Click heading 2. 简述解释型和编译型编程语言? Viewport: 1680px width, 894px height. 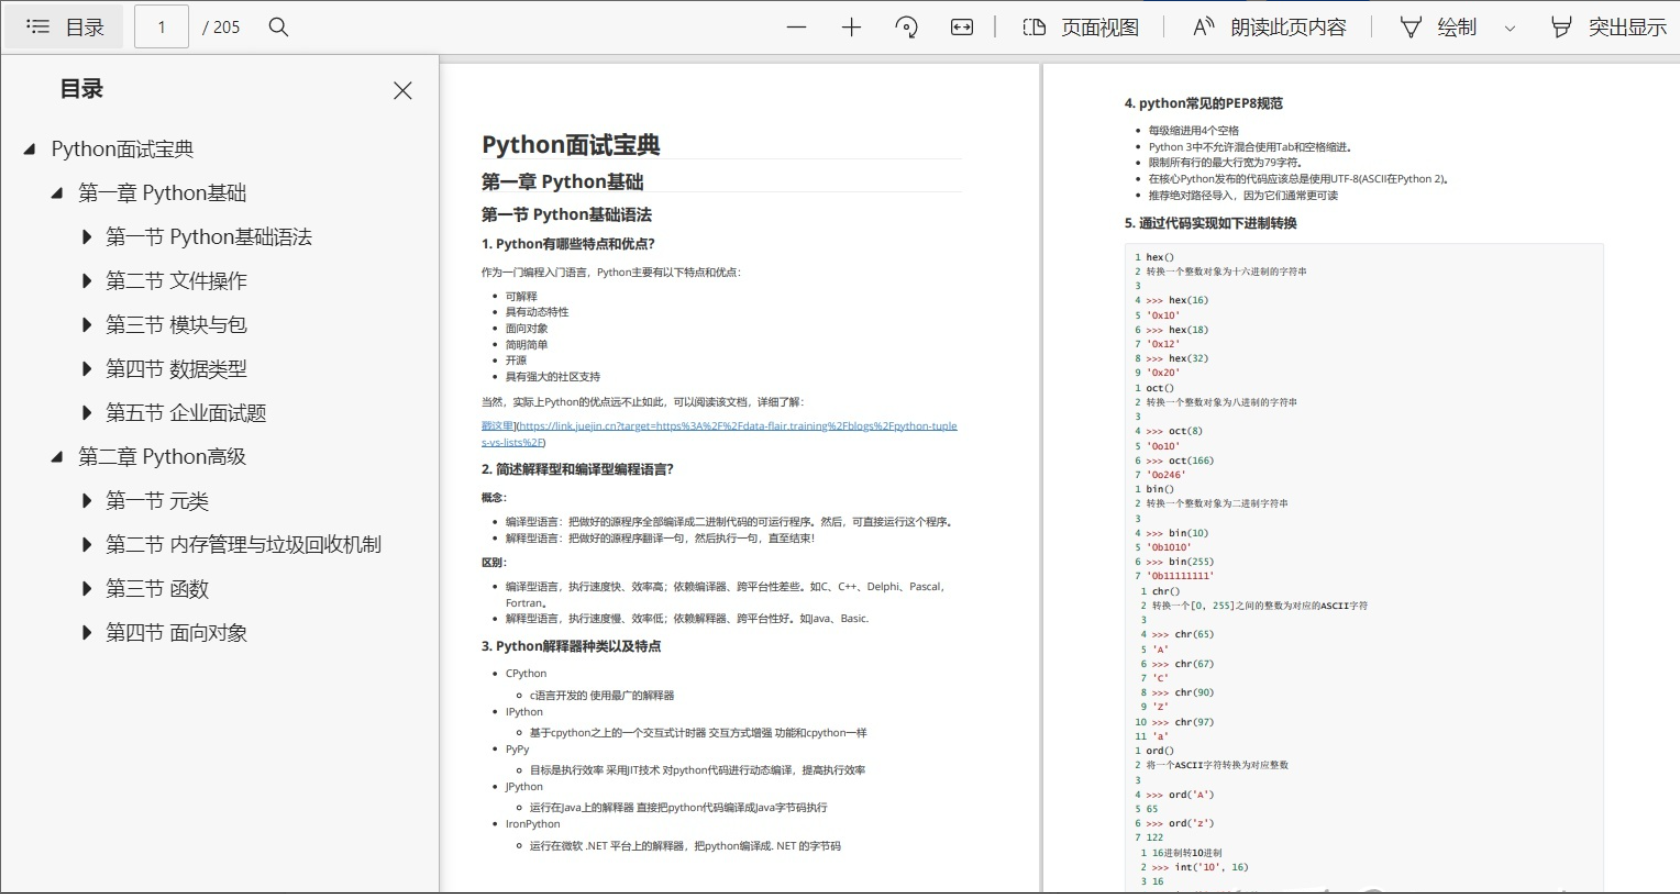[577, 469]
